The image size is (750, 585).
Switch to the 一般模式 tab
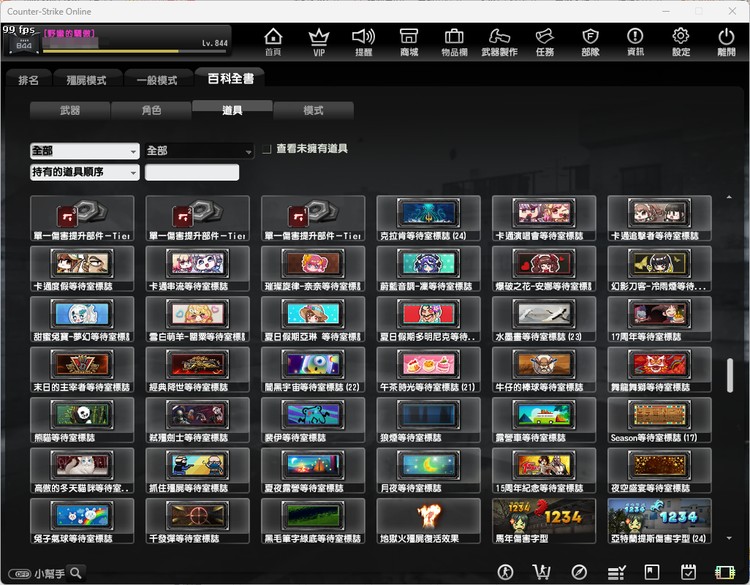157,80
